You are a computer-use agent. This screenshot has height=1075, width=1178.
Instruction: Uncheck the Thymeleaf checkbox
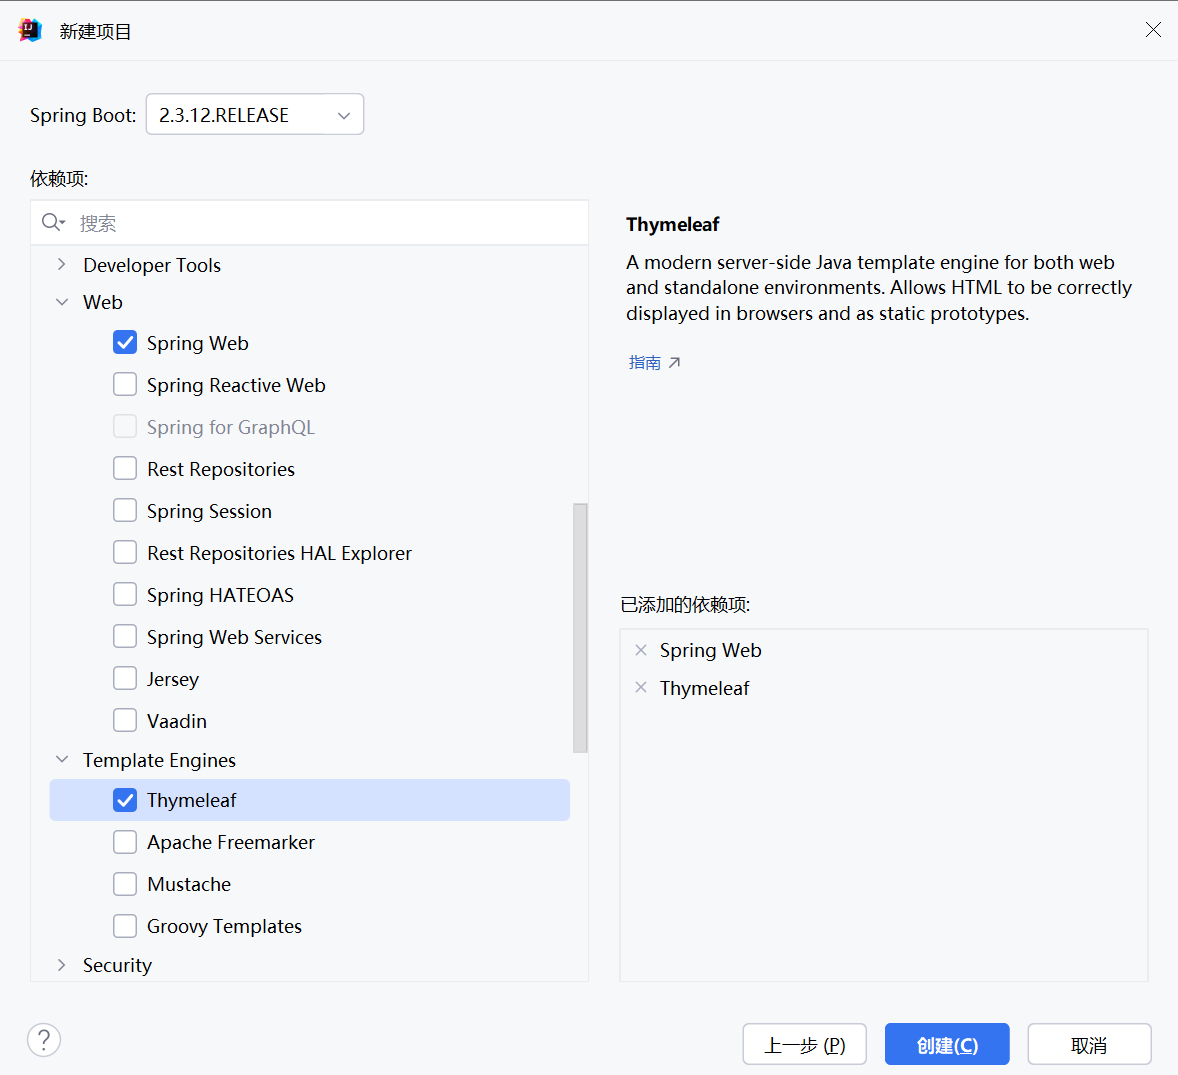pos(125,800)
